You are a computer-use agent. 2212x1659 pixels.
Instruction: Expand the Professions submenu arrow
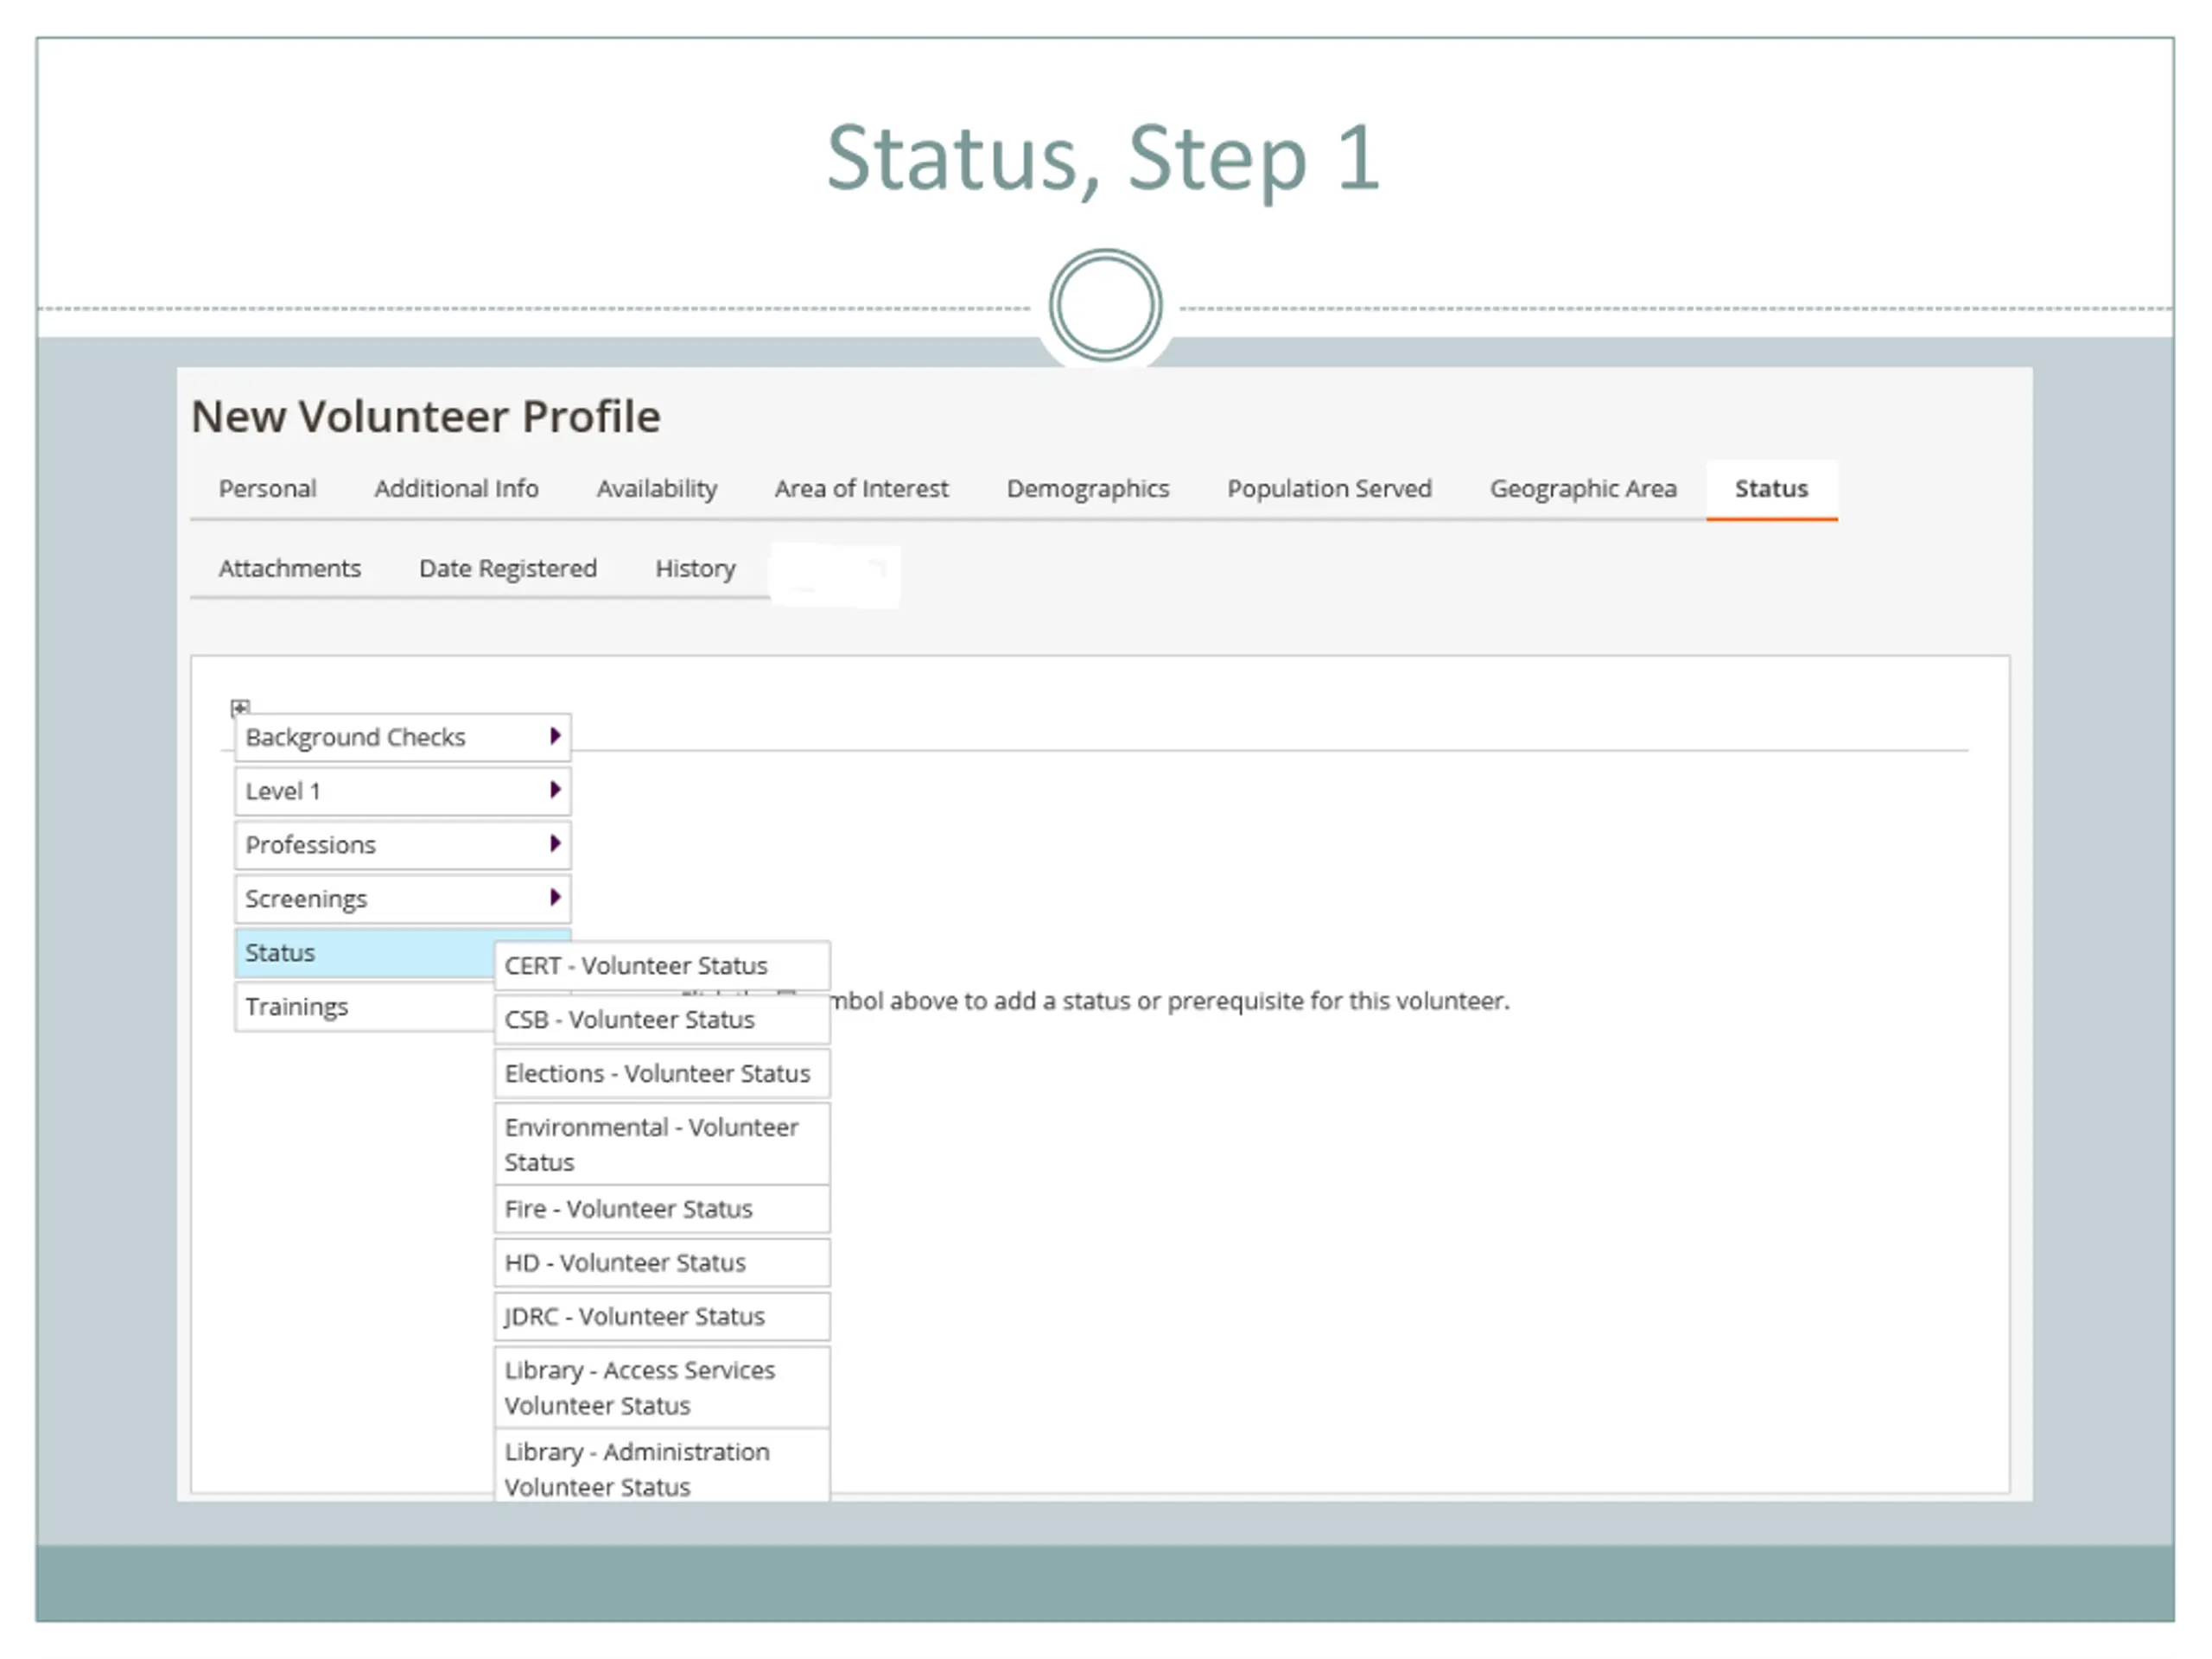click(555, 845)
